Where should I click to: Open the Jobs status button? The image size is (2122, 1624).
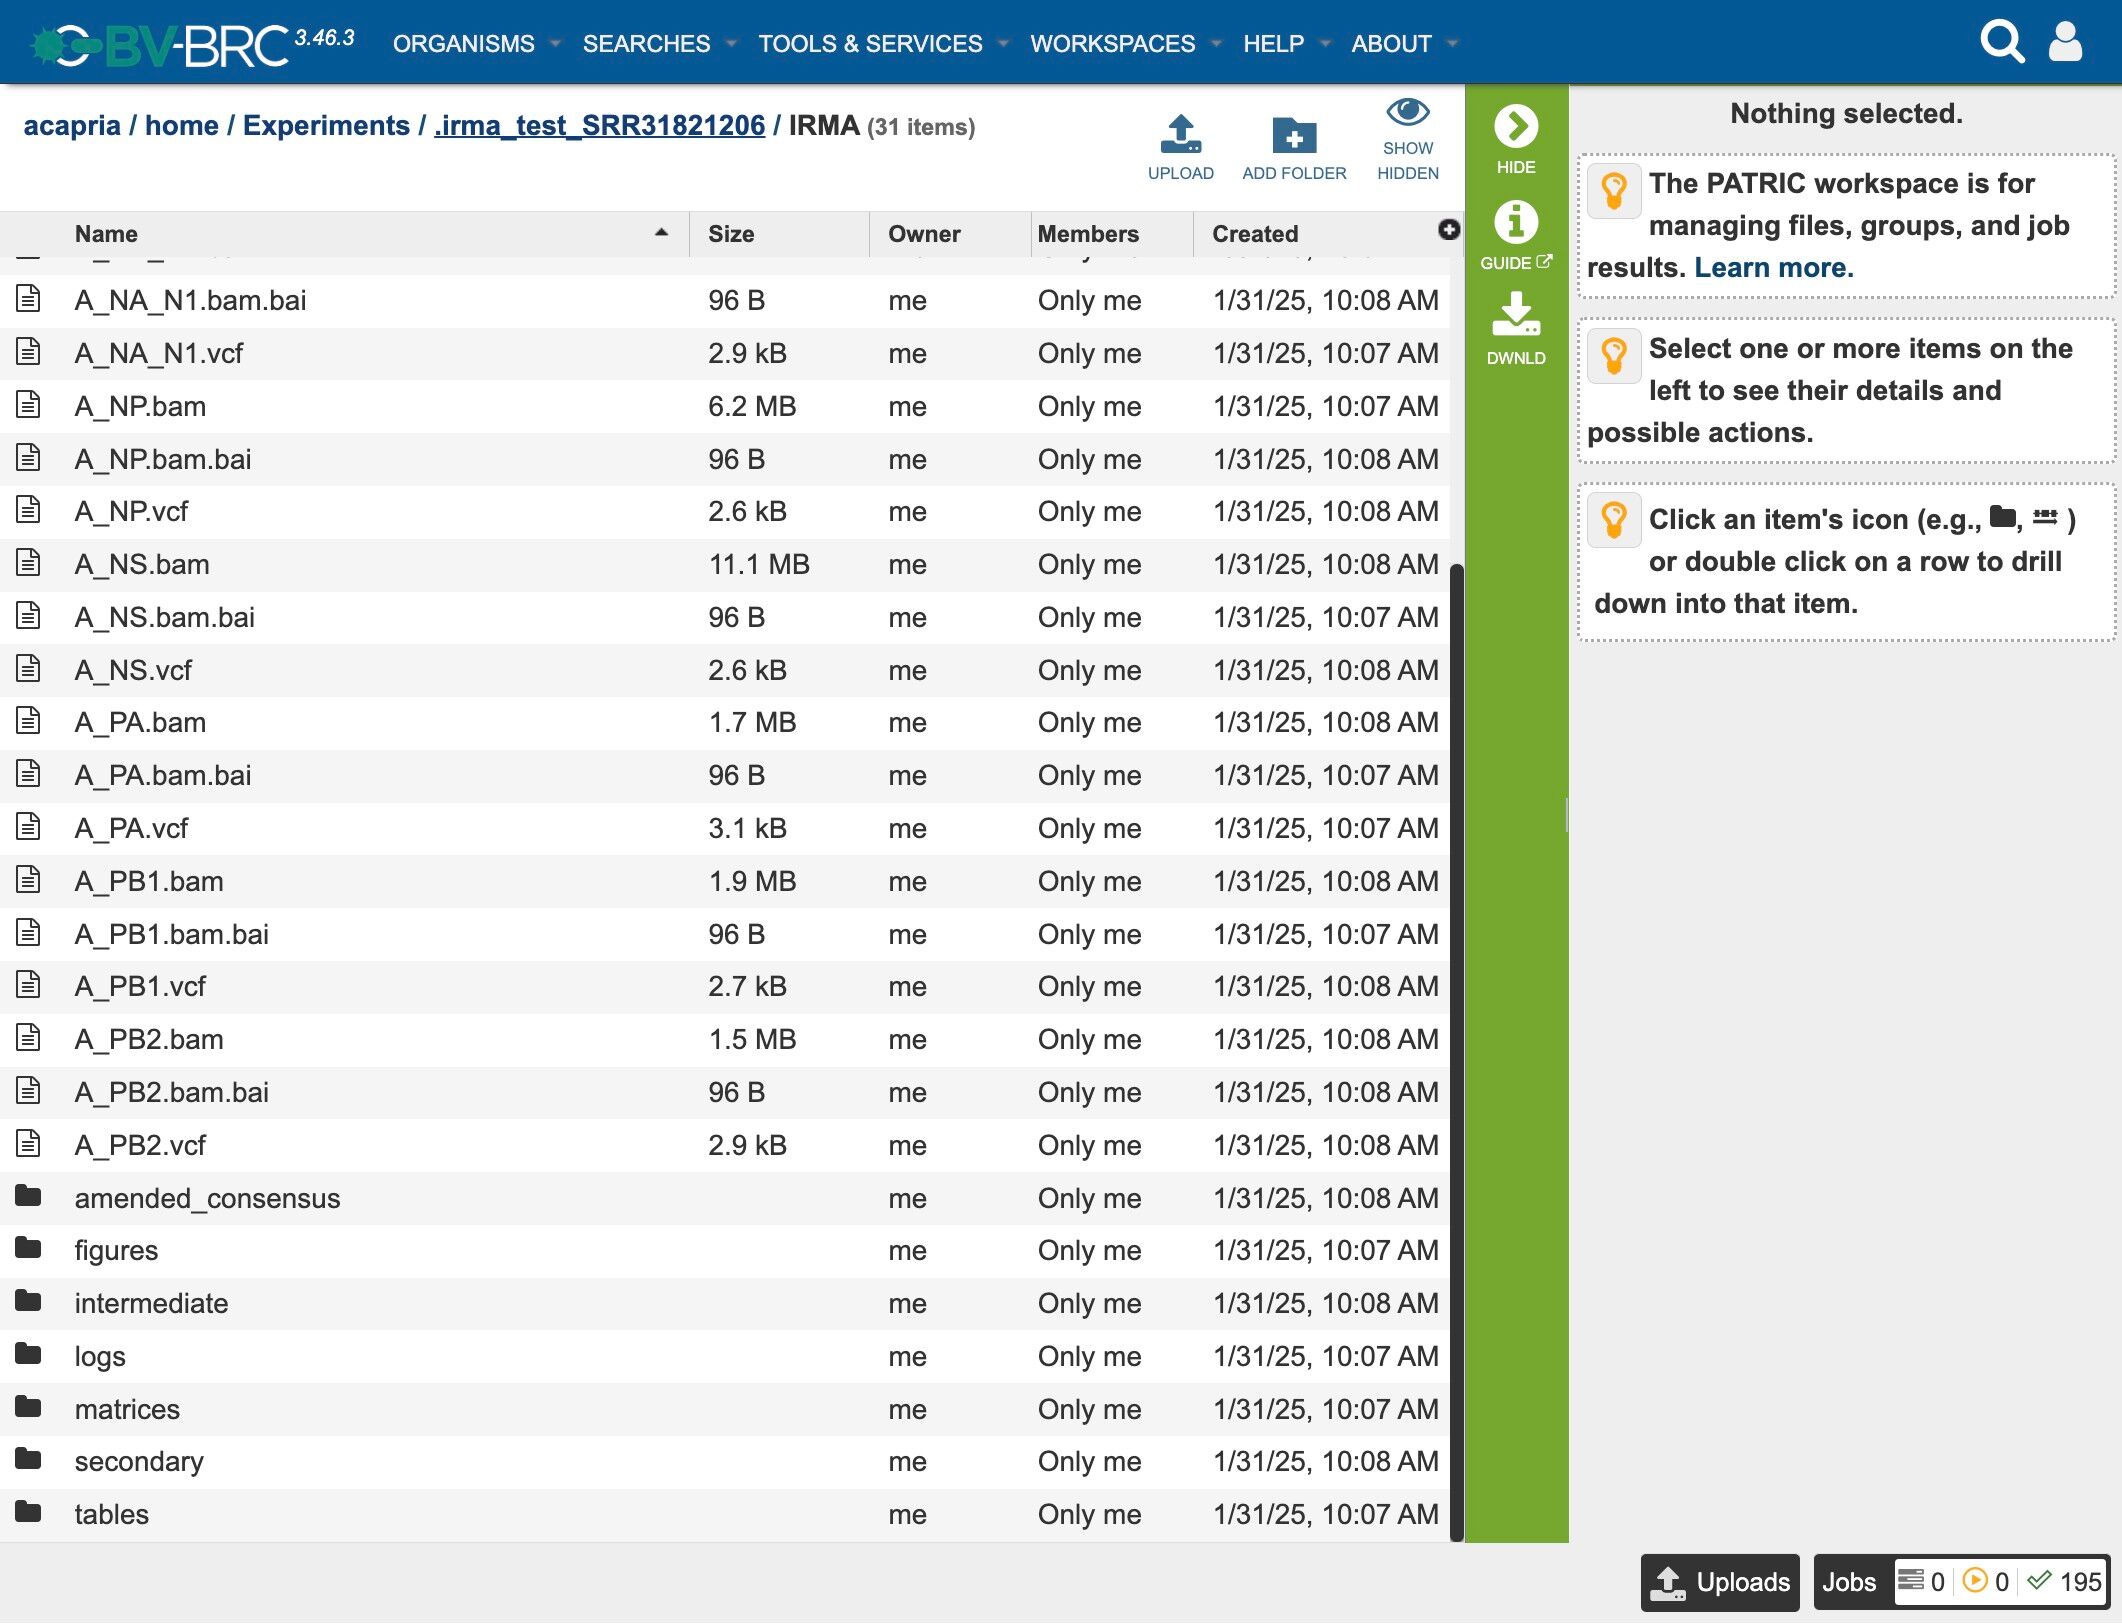coord(1849,1582)
